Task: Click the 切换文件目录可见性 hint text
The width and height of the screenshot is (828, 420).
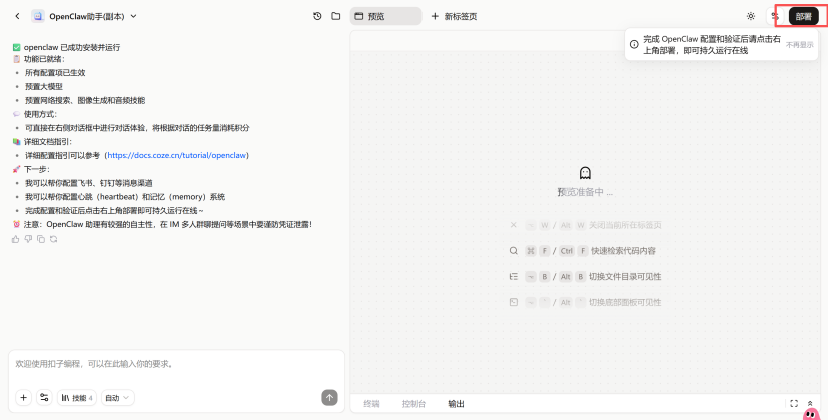Action: tap(625, 276)
